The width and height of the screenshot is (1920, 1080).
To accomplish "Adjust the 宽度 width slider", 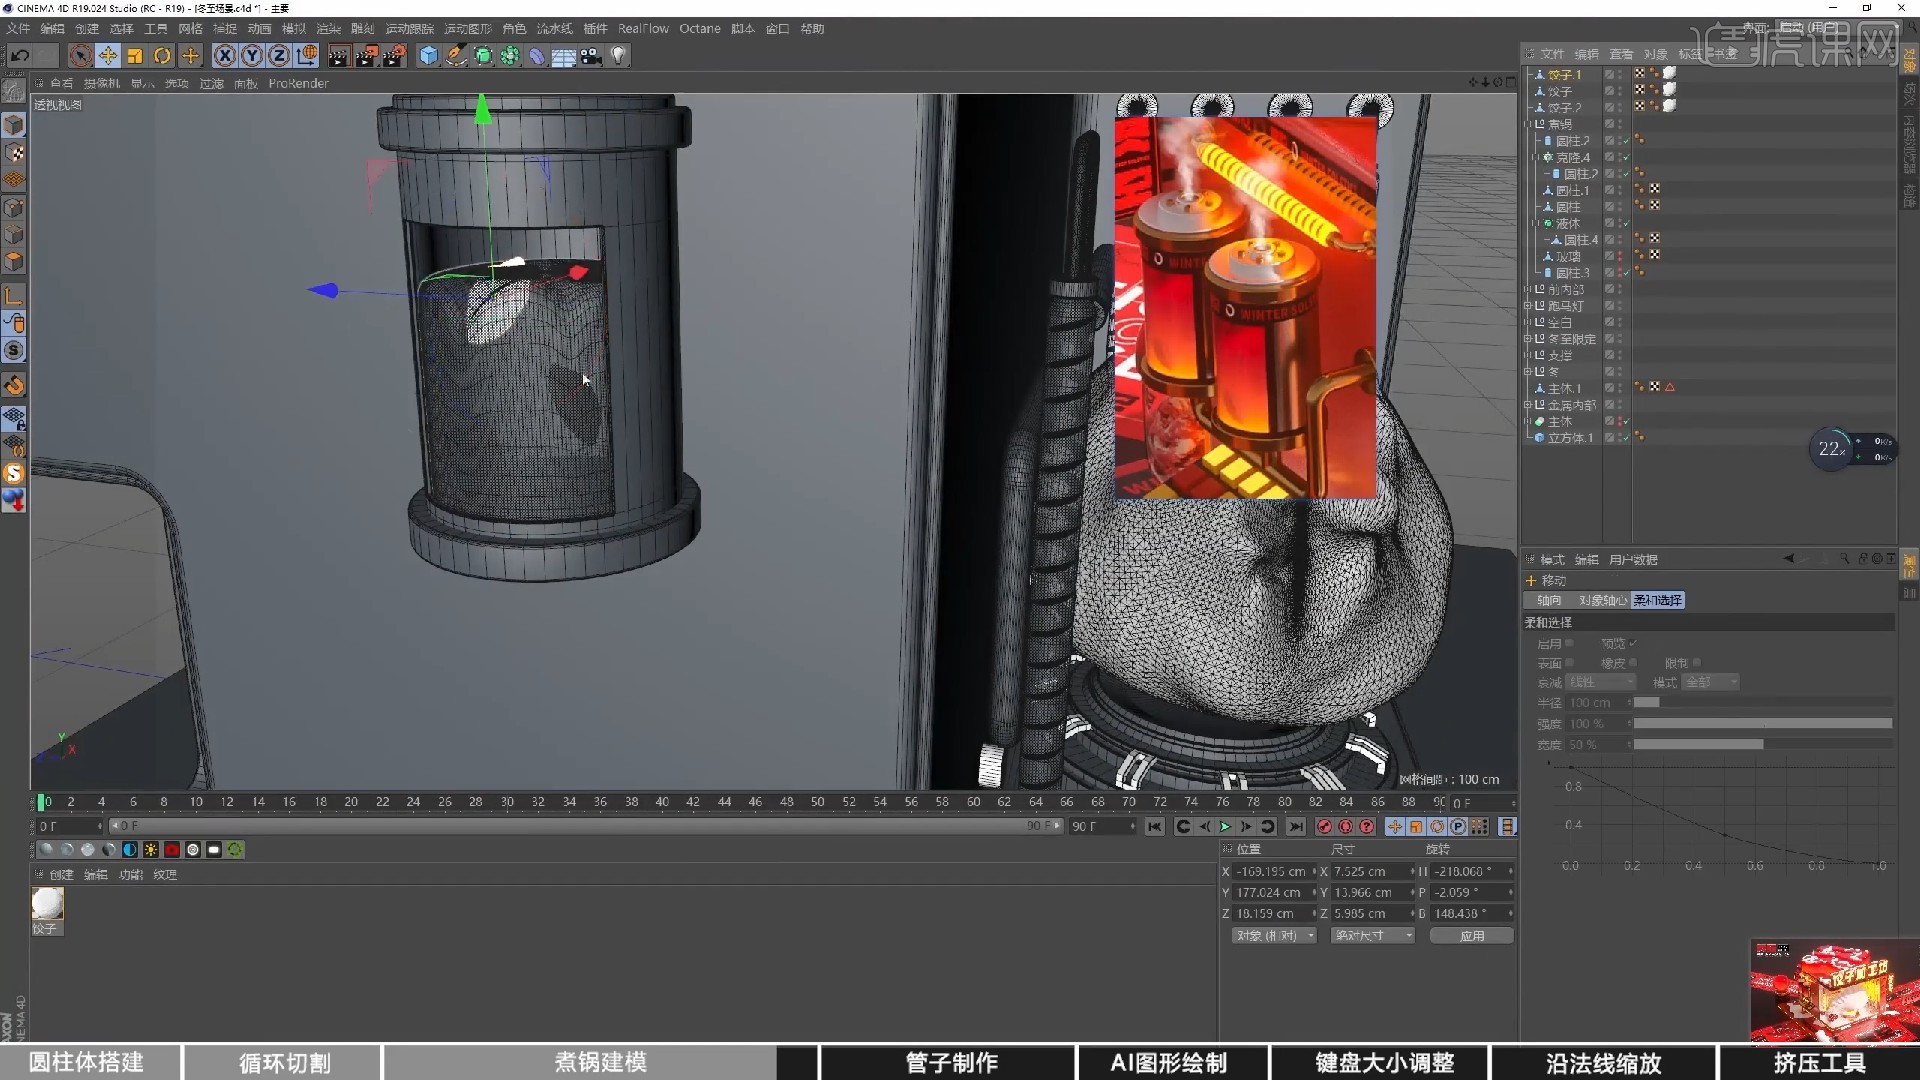I will (x=1762, y=745).
